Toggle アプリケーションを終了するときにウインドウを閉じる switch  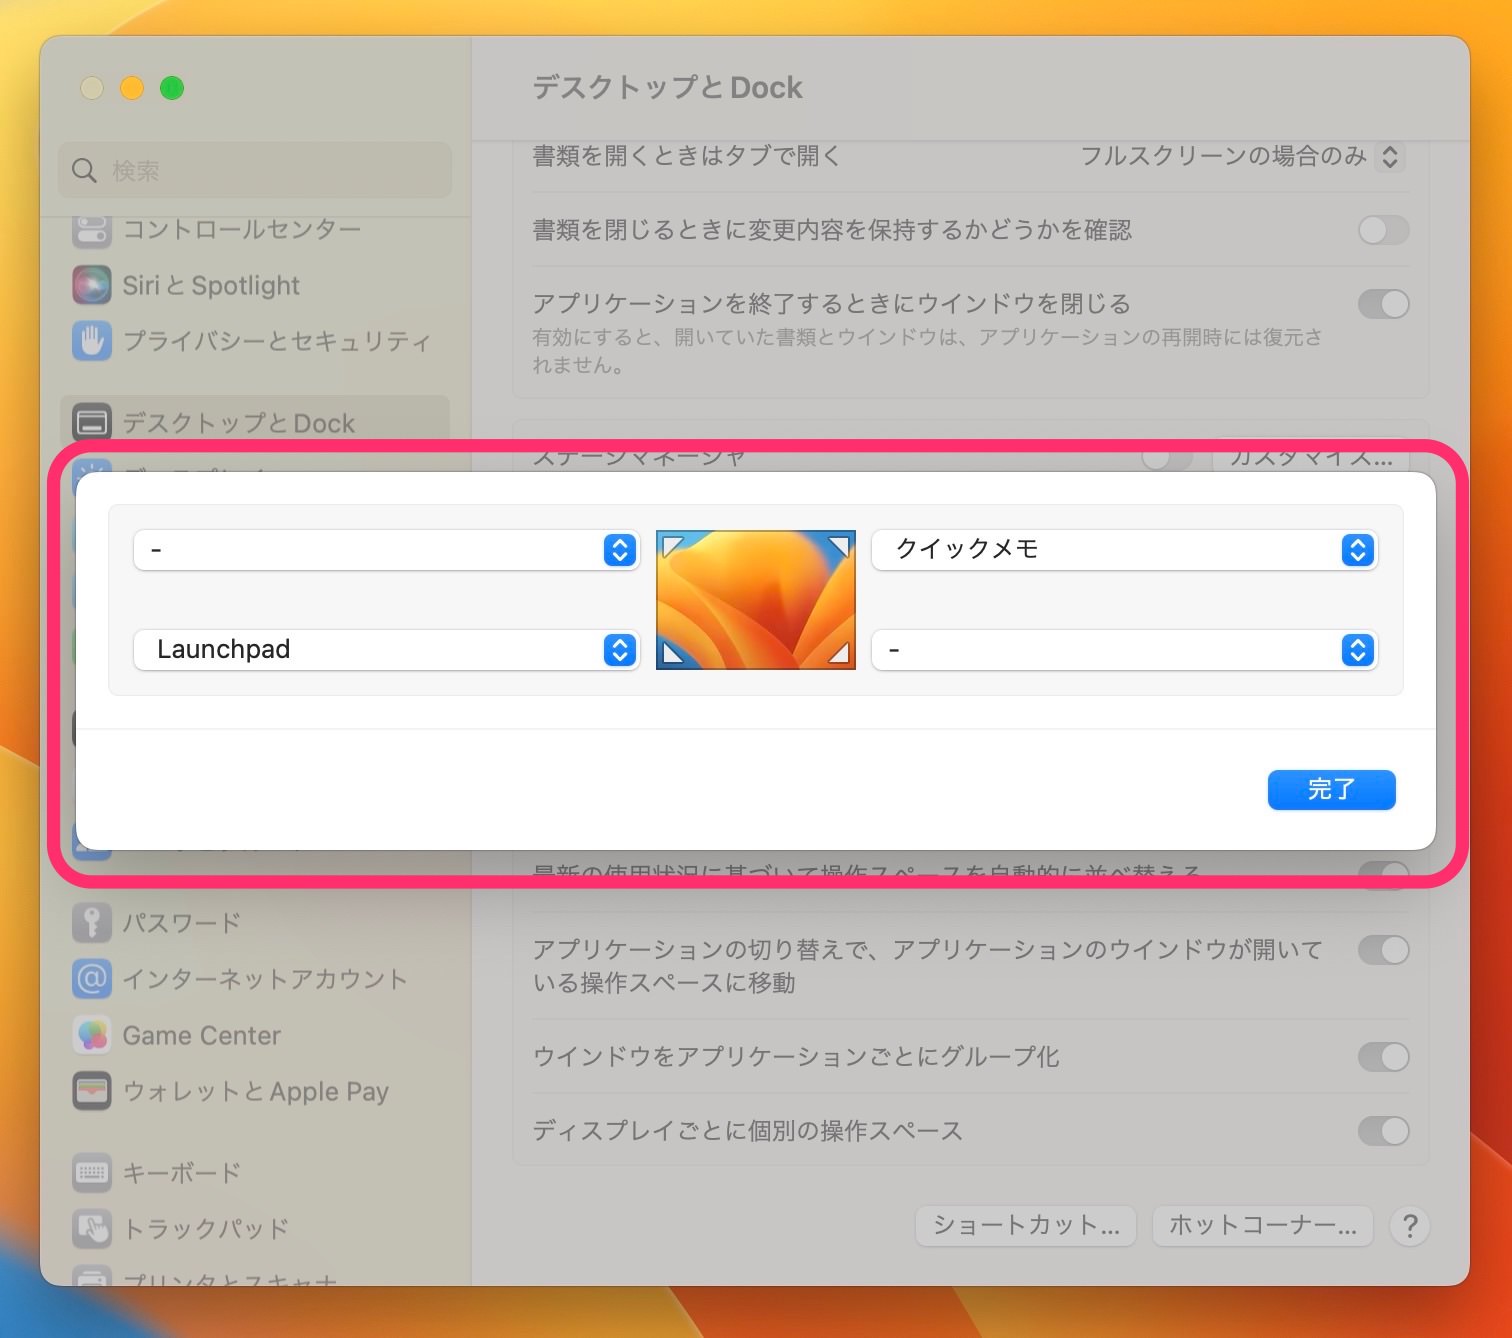click(1384, 304)
